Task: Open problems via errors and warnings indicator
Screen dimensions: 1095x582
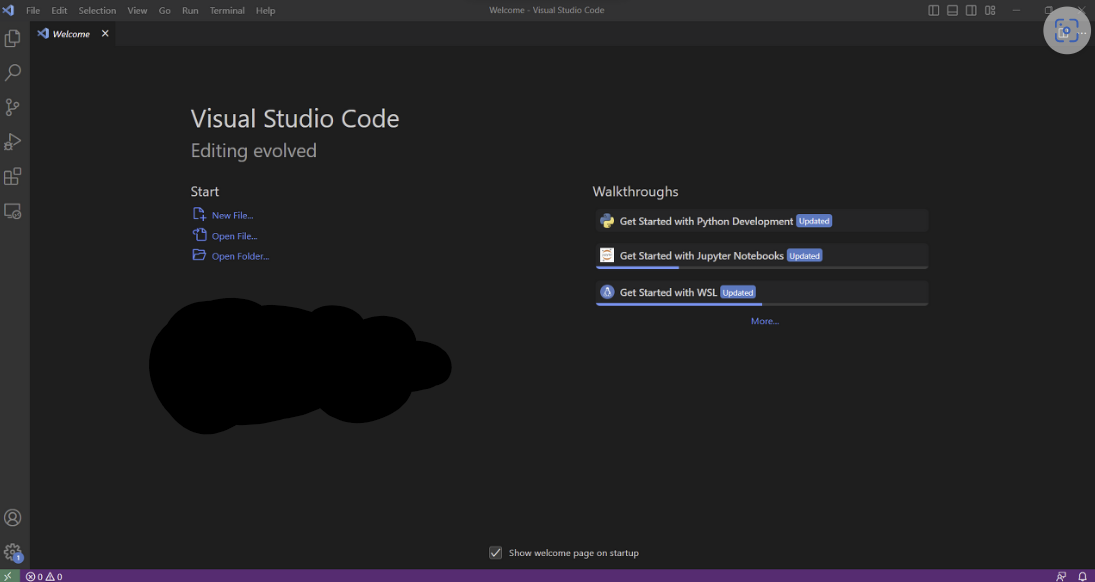Action: click(x=44, y=576)
